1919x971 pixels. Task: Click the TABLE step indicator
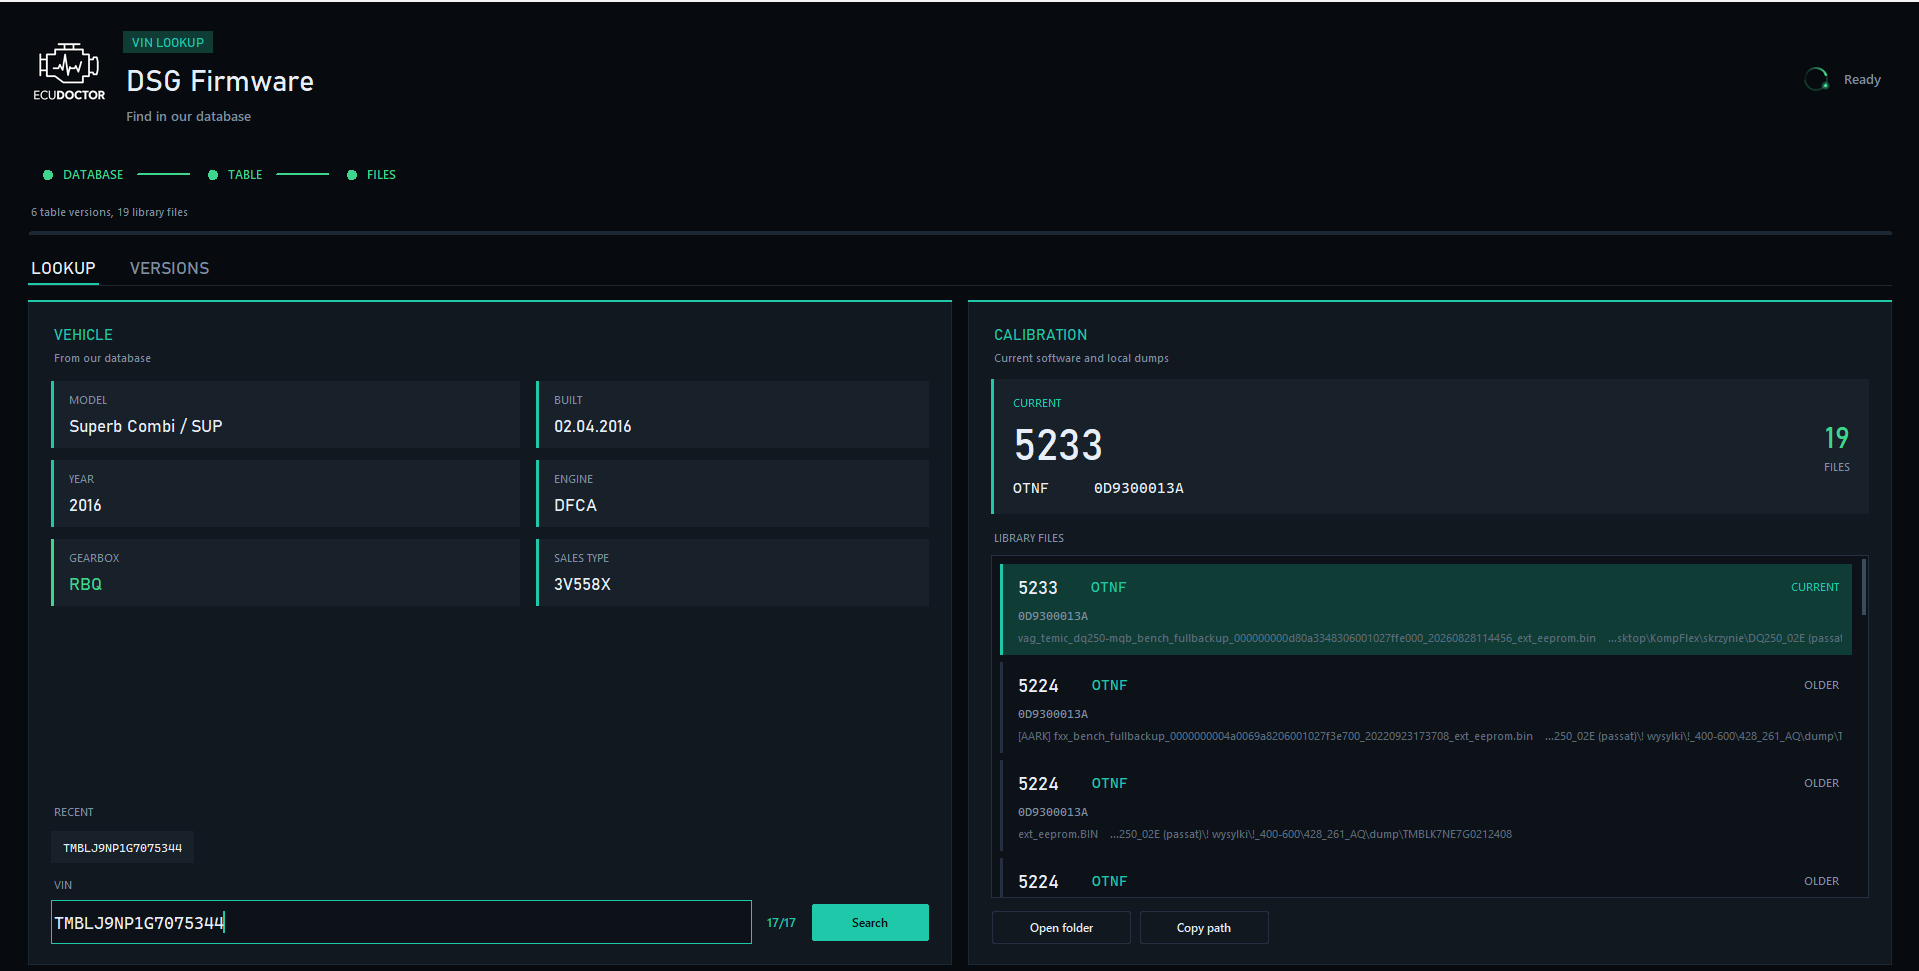point(235,175)
